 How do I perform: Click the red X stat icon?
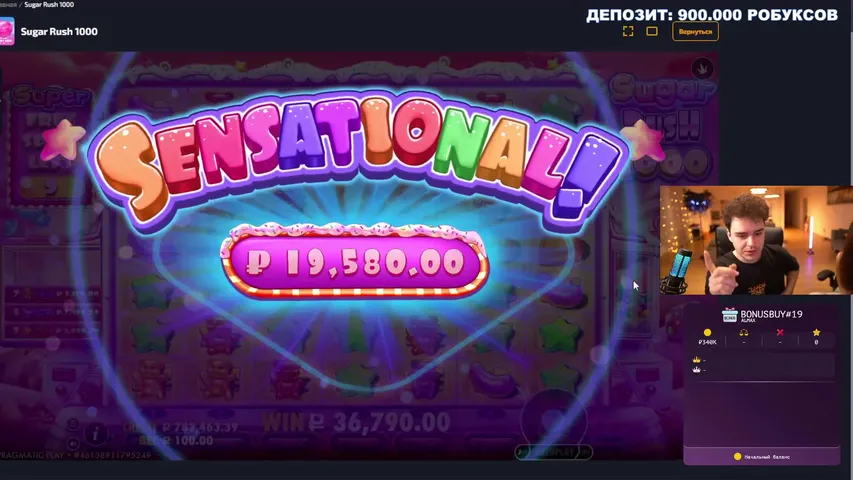(x=780, y=333)
